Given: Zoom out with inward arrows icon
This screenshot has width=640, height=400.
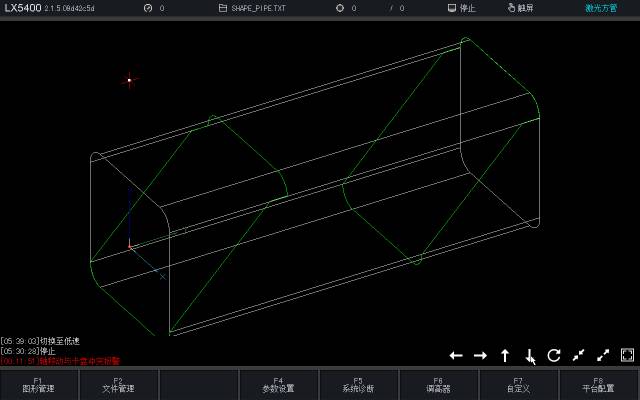Looking at the screenshot, I should coord(578,355).
